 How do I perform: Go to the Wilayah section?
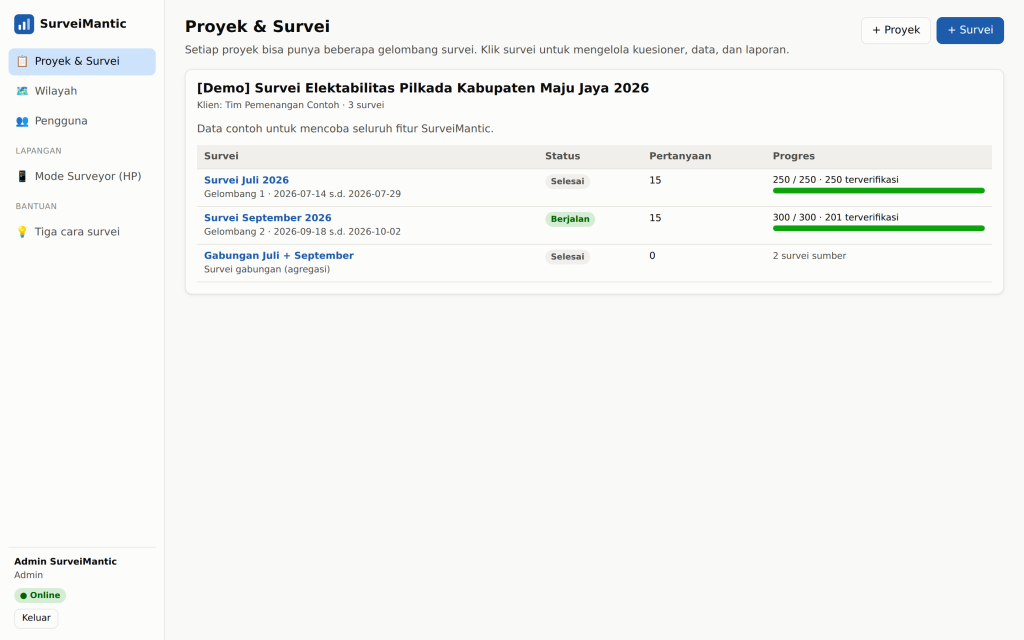coord(82,91)
